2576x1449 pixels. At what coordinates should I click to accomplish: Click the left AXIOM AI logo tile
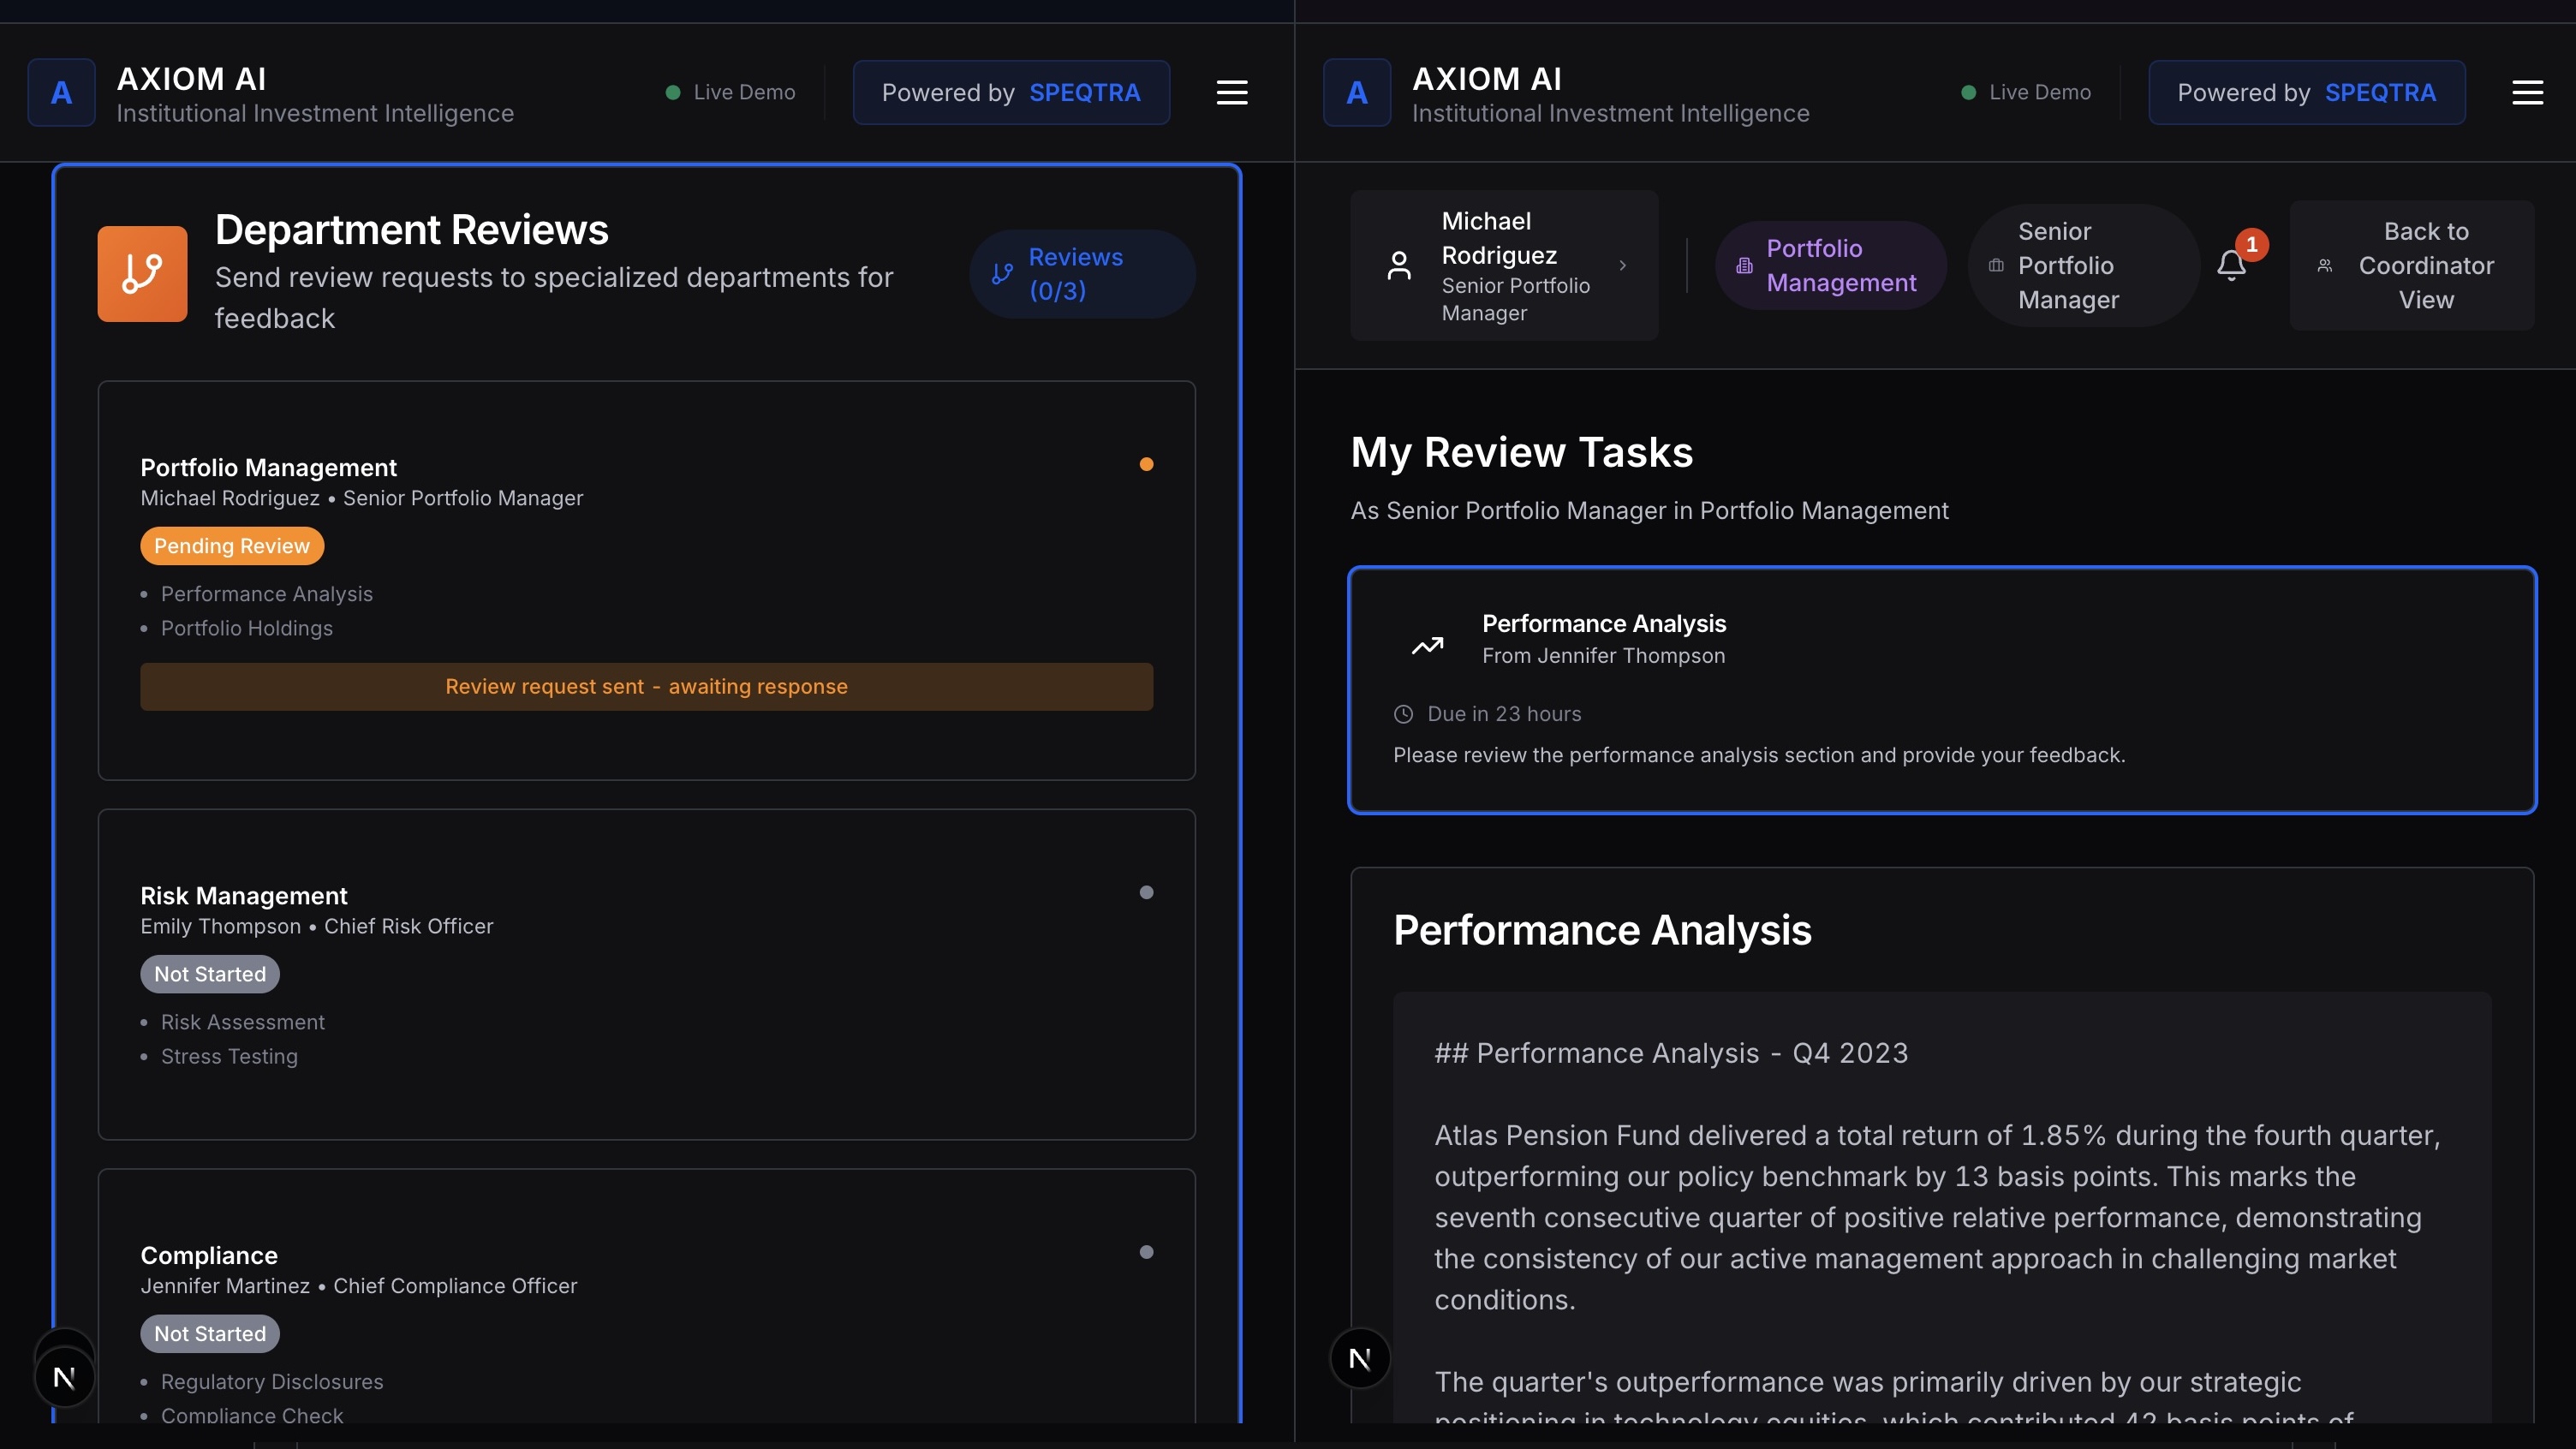[61, 92]
